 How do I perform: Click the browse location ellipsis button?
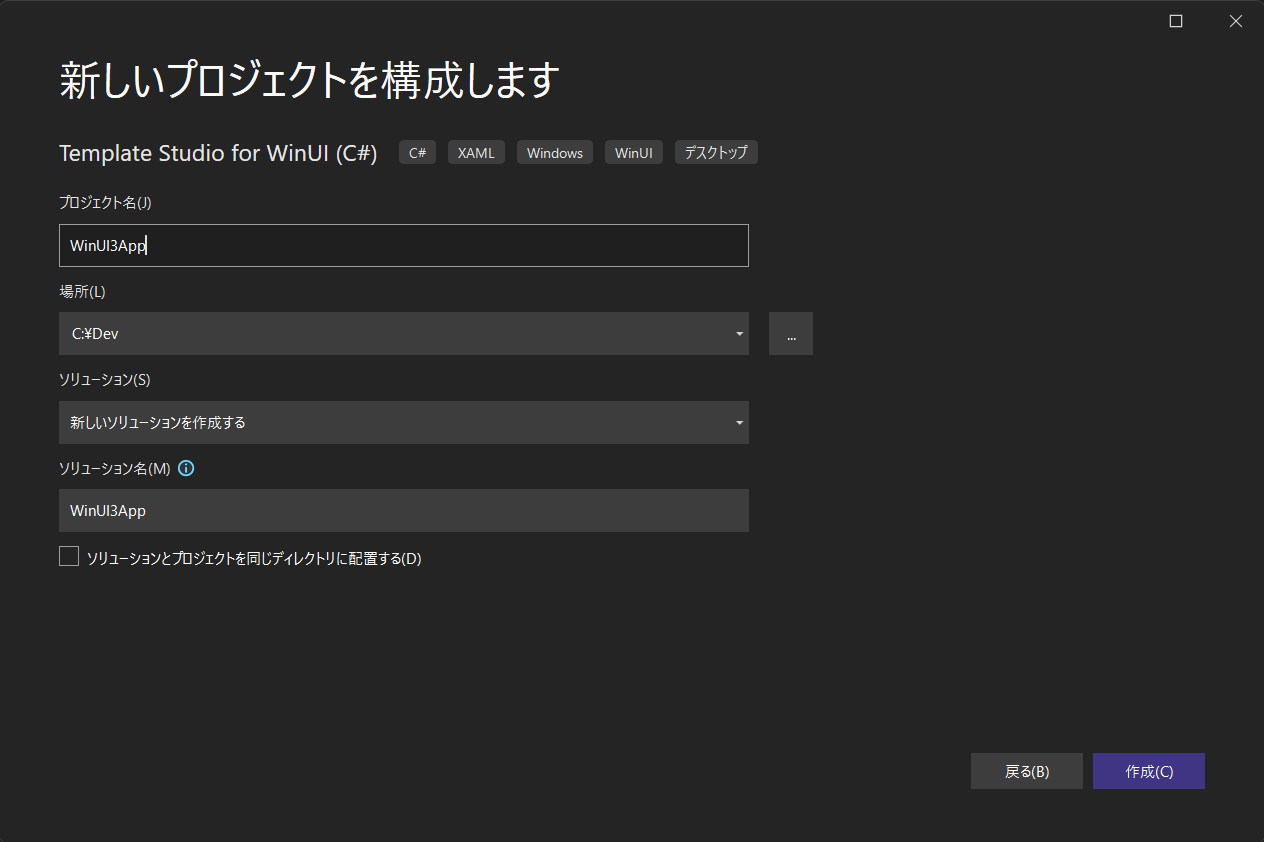pyautogui.click(x=791, y=334)
